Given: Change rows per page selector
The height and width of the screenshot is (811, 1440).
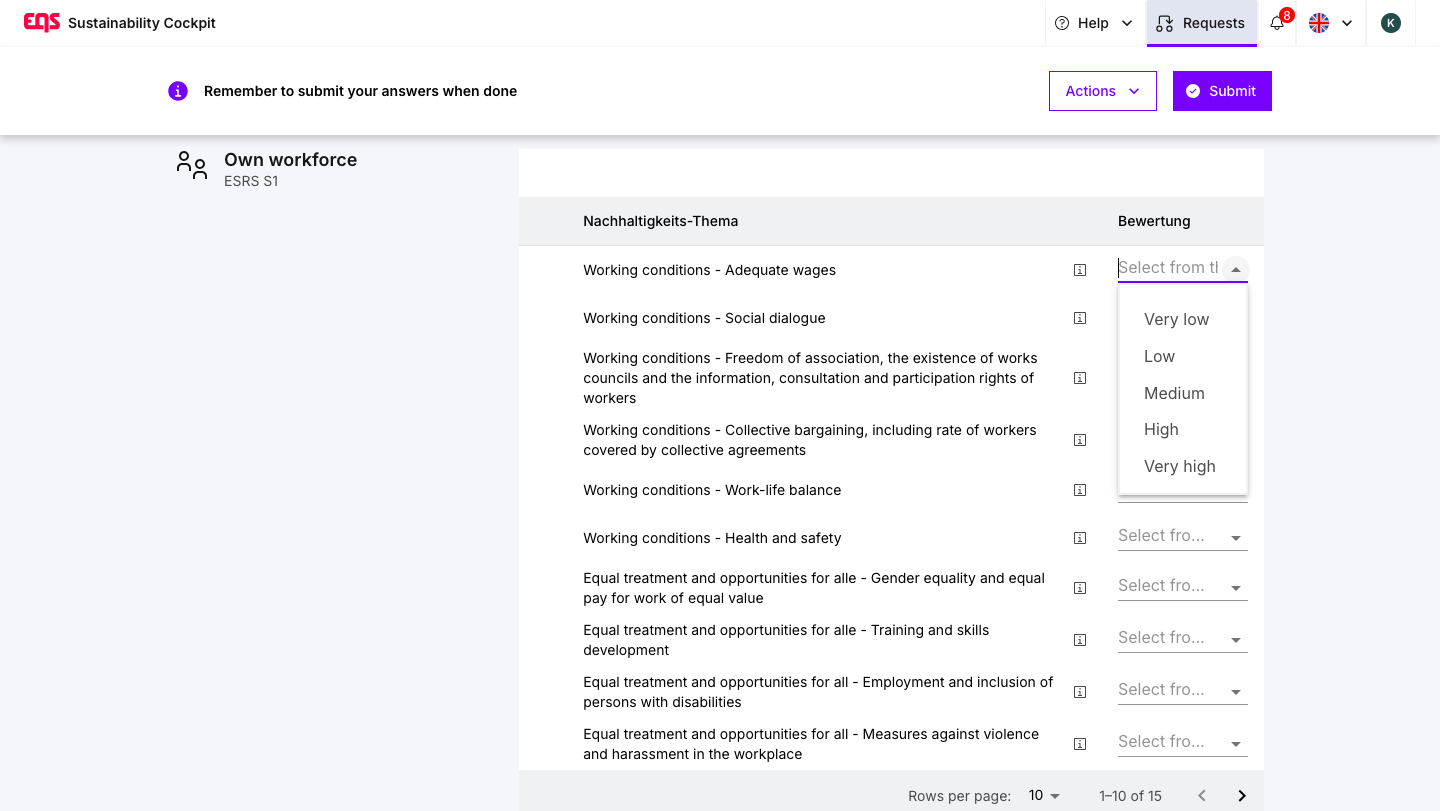Looking at the screenshot, I should pos(1044,796).
